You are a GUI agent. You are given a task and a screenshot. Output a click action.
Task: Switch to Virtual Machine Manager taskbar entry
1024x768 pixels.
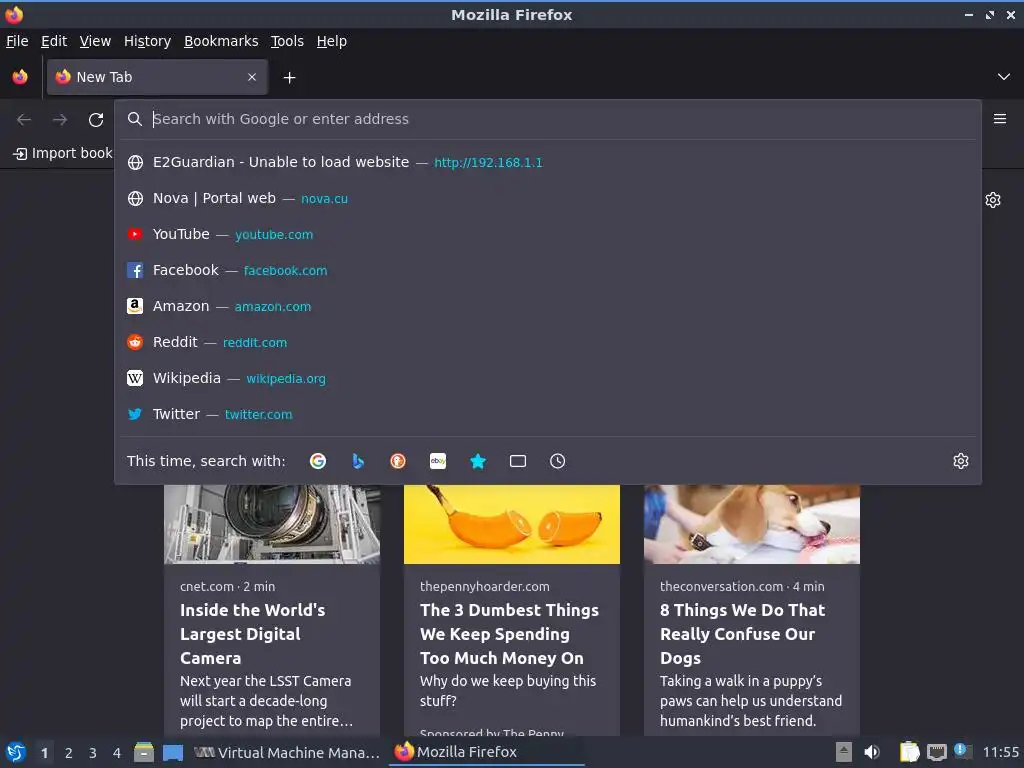[287, 752]
